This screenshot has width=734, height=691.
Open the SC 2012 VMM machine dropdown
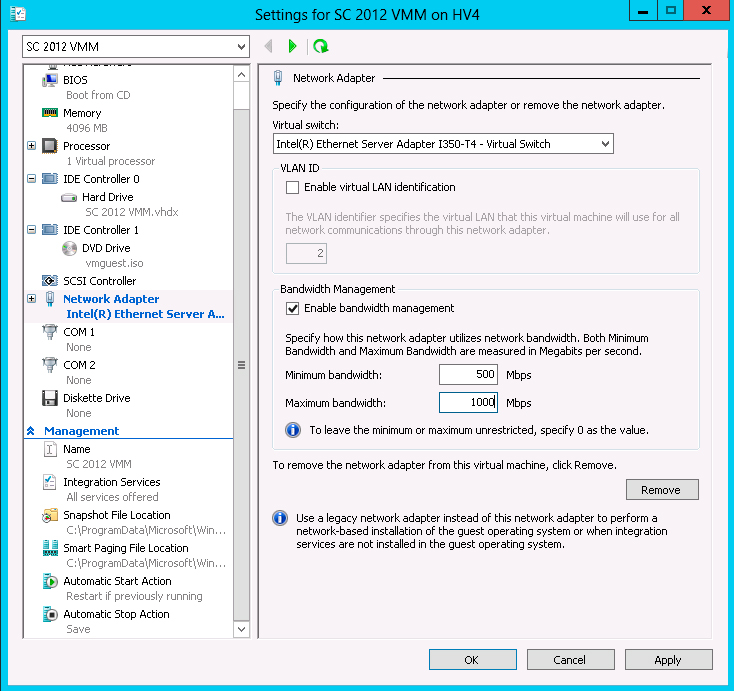pos(241,47)
